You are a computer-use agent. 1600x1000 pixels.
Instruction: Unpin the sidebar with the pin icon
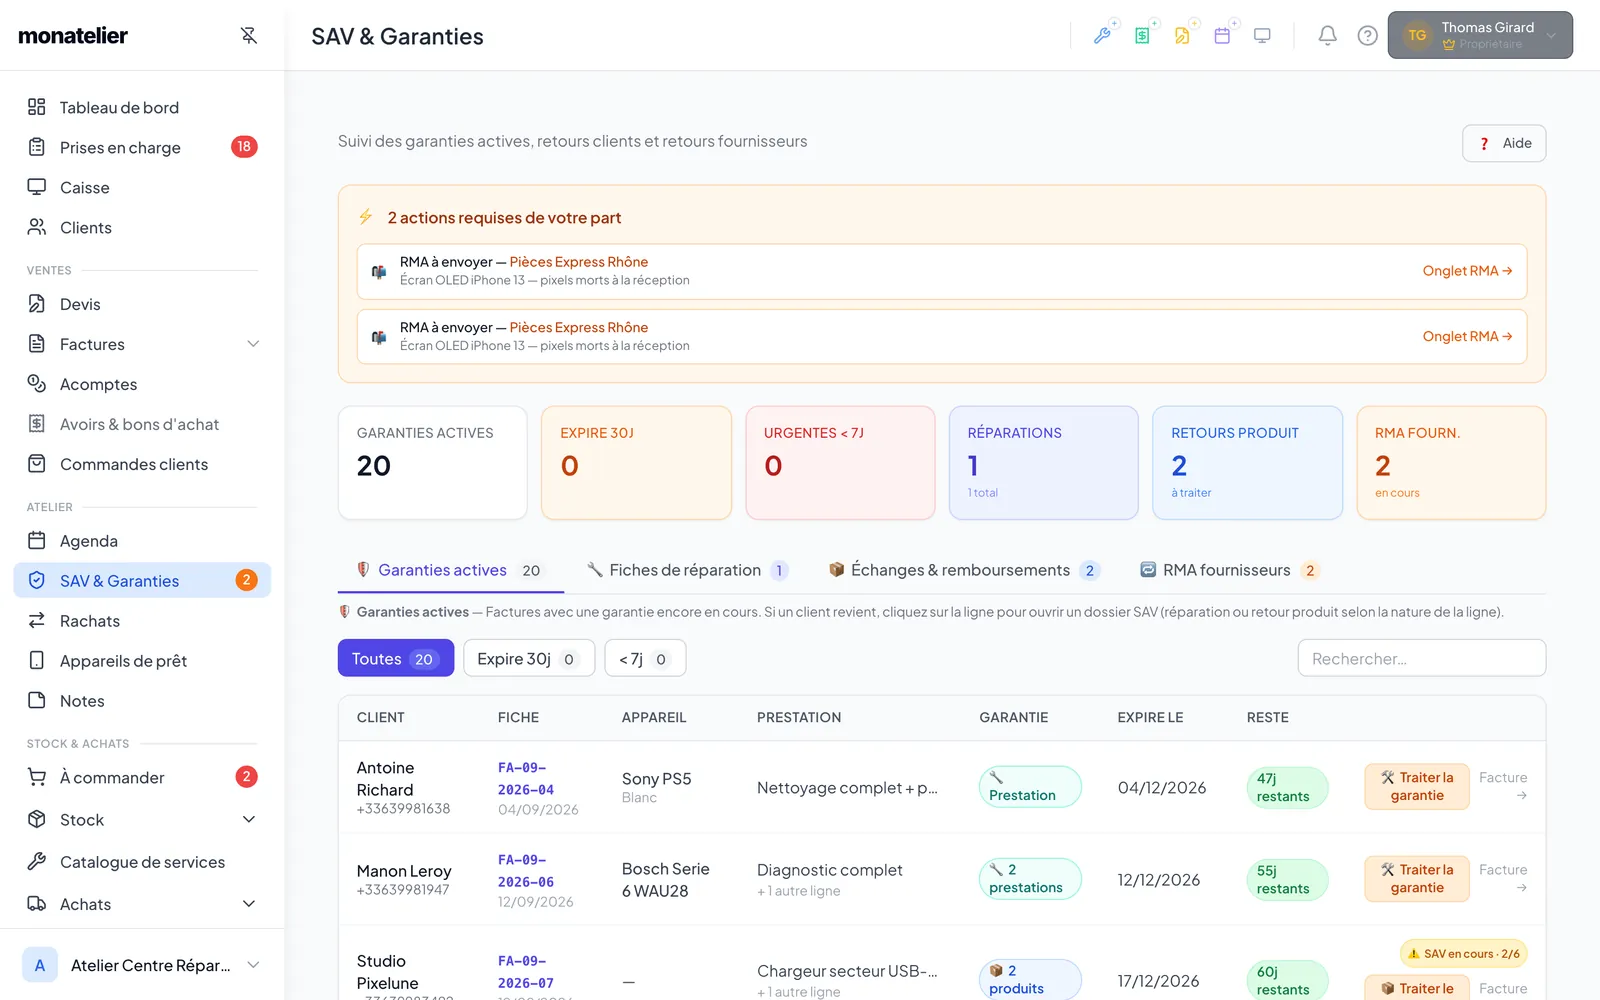coord(249,36)
